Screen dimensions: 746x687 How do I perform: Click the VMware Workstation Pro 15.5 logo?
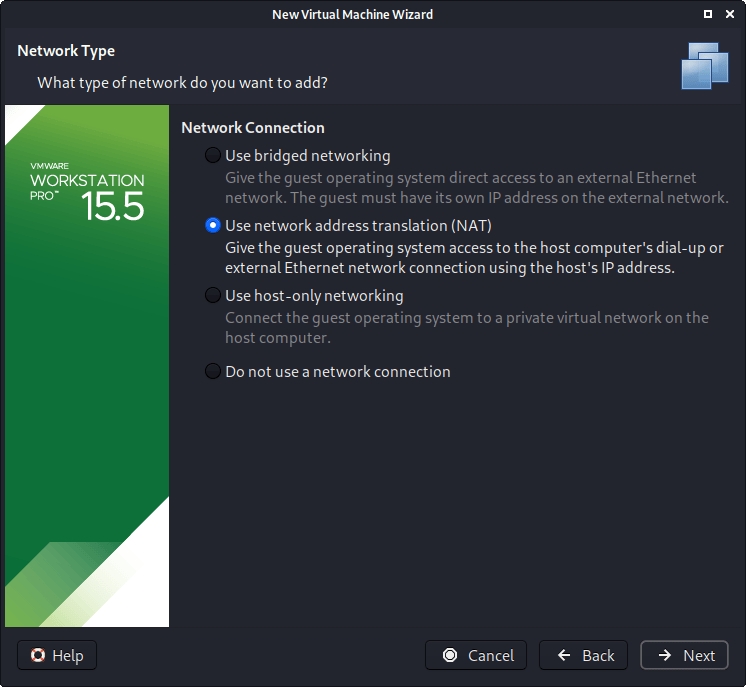click(x=87, y=190)
